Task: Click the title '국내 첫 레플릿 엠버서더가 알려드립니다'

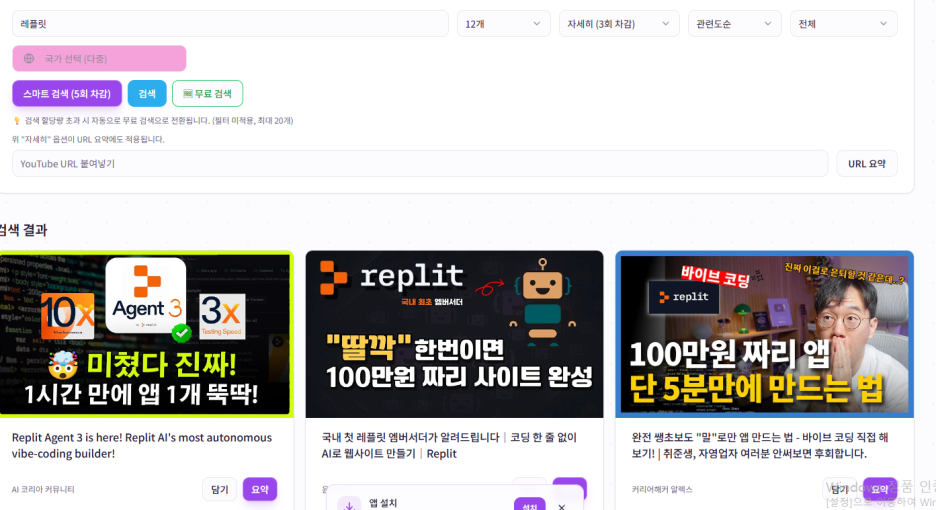Action: (449, 446)
